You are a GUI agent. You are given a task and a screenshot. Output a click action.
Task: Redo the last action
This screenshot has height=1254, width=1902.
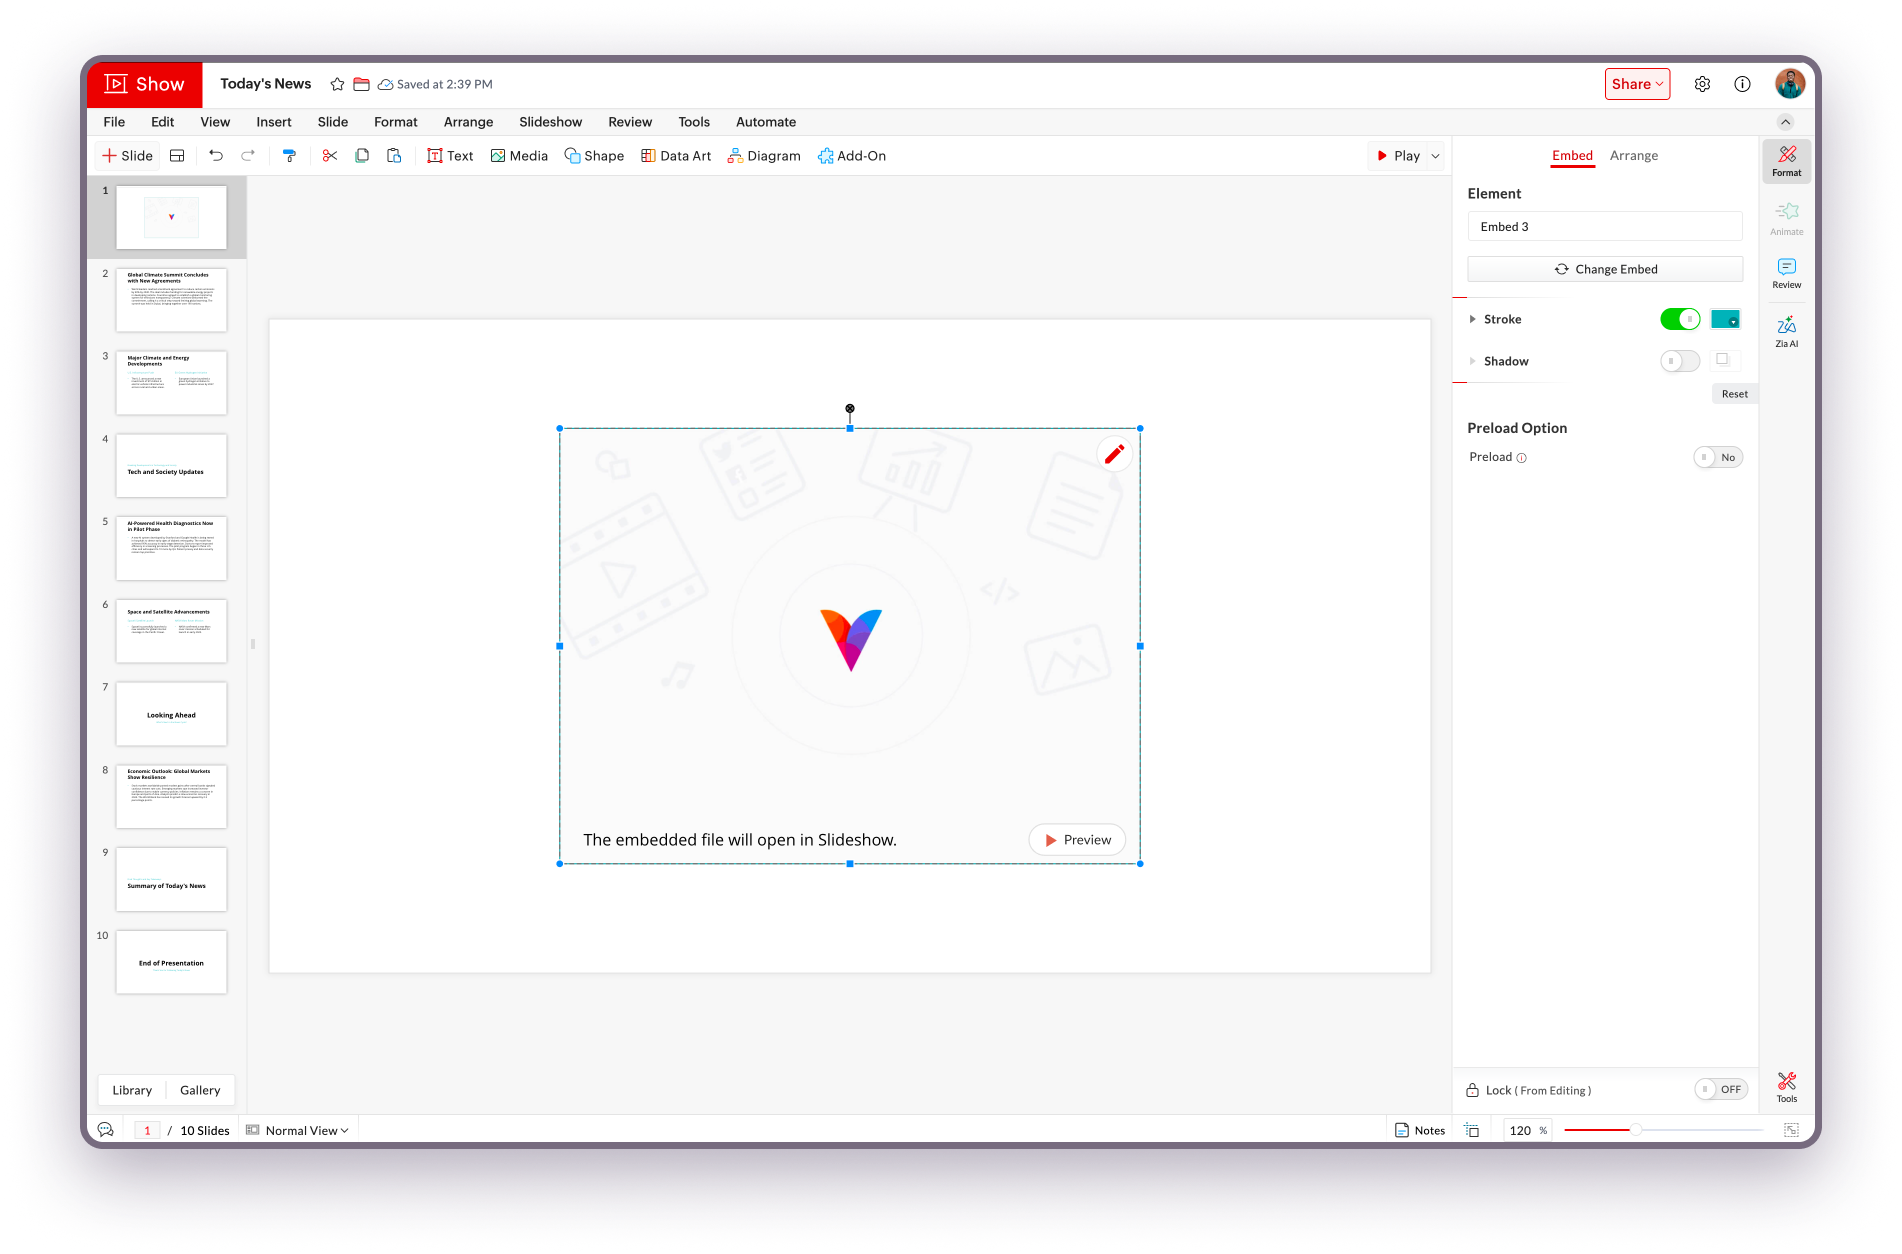tap(248, 156)
